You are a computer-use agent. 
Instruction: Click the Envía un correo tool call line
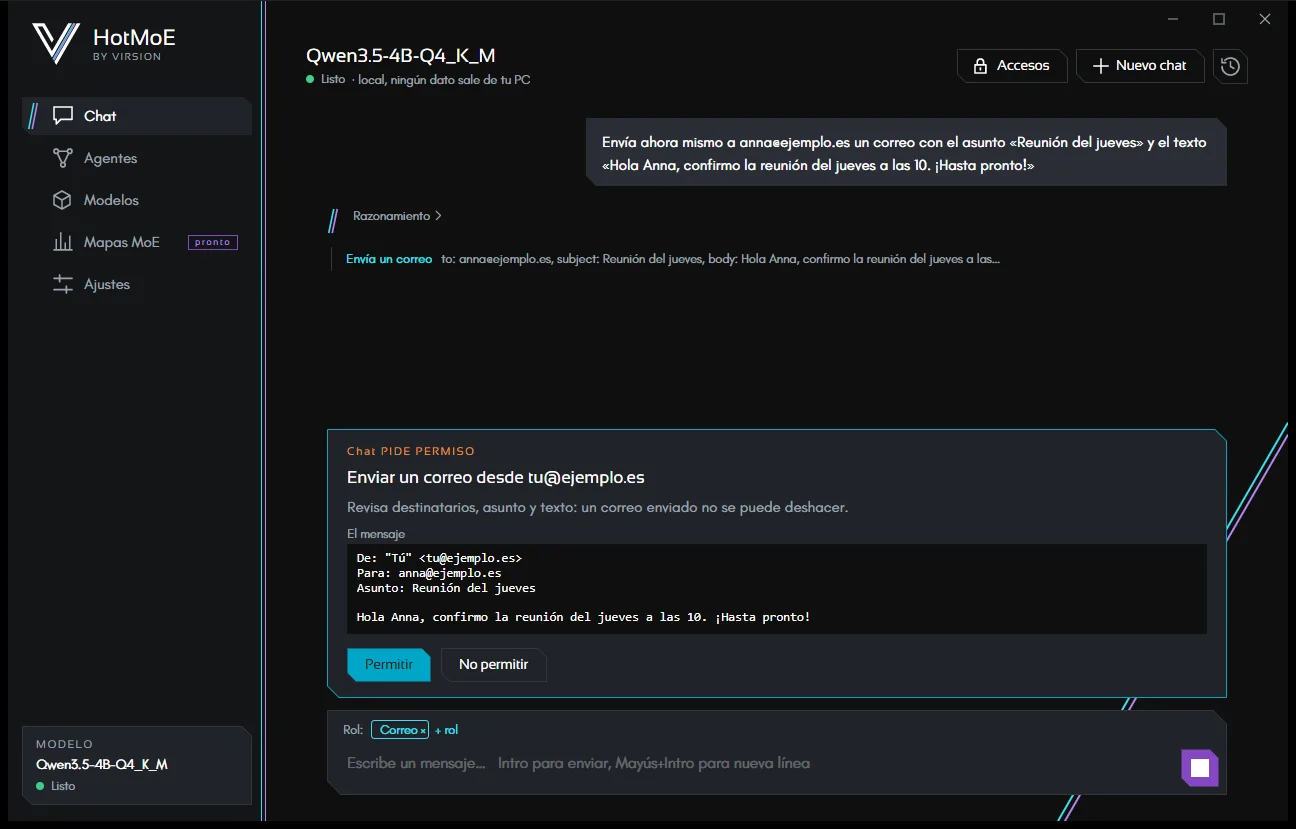click(673, 259)
